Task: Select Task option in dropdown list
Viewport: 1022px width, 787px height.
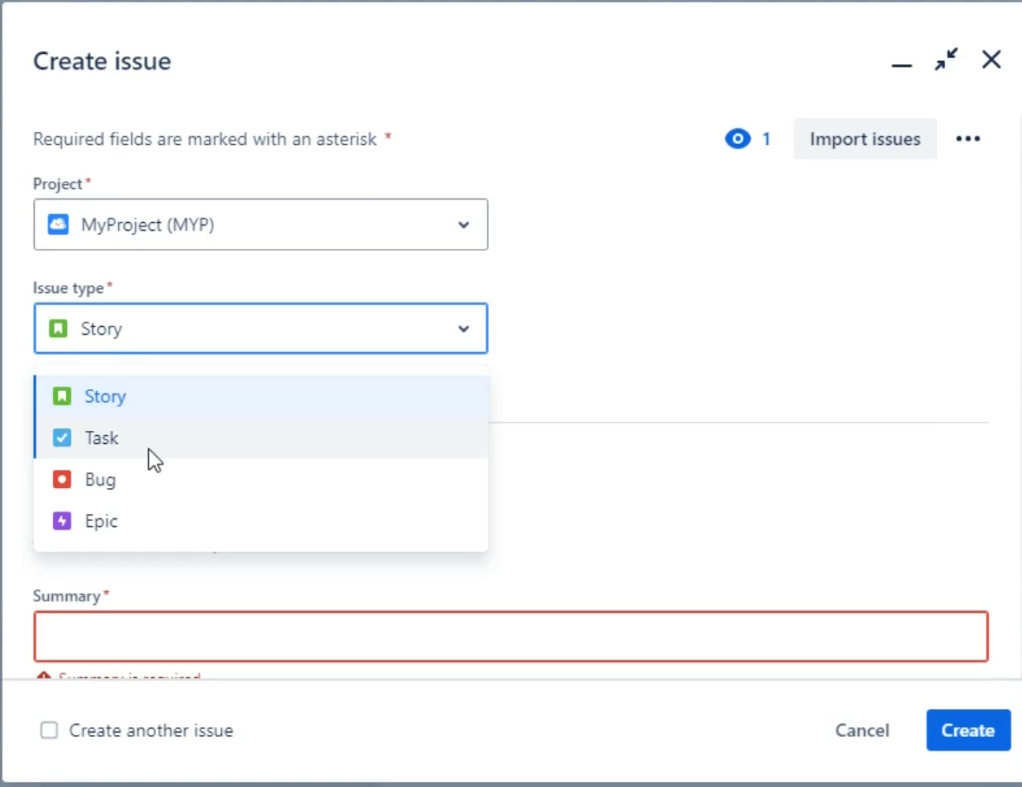Action: (x=261, y=438)
